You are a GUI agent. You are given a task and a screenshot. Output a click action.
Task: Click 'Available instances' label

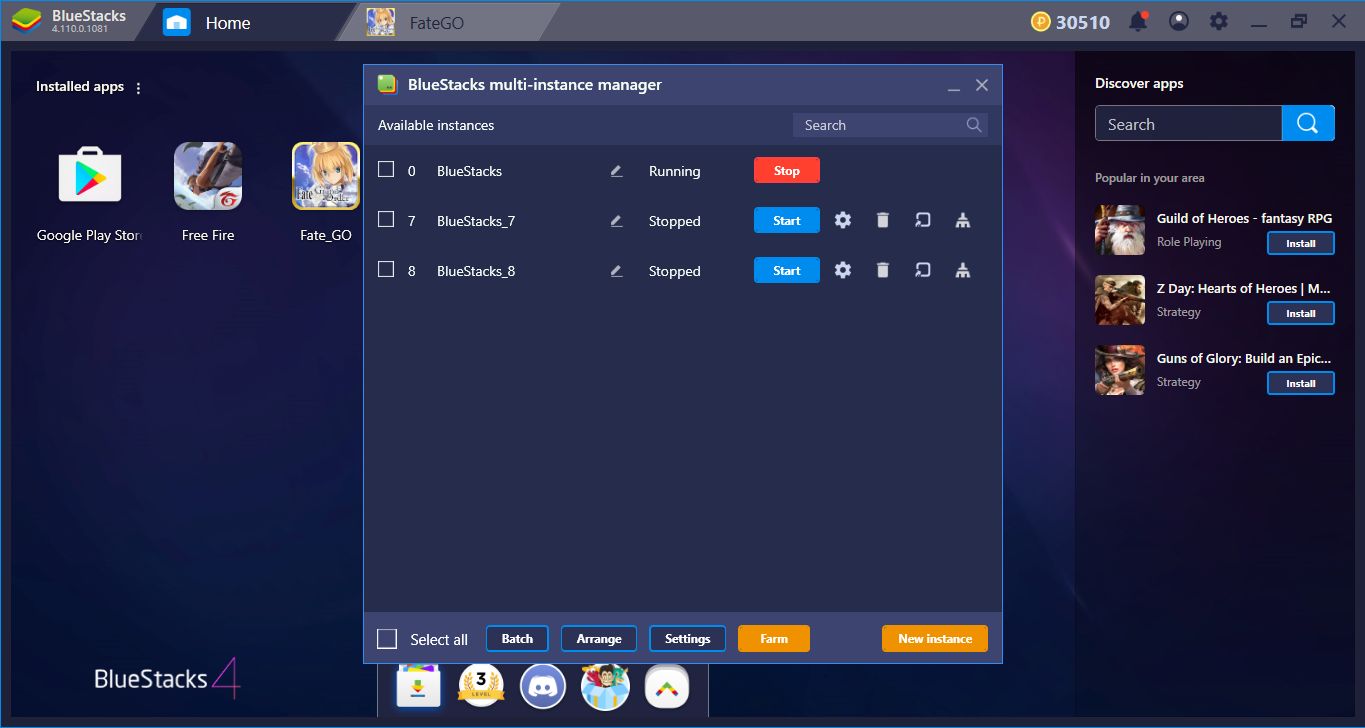(x=436, y=125)
